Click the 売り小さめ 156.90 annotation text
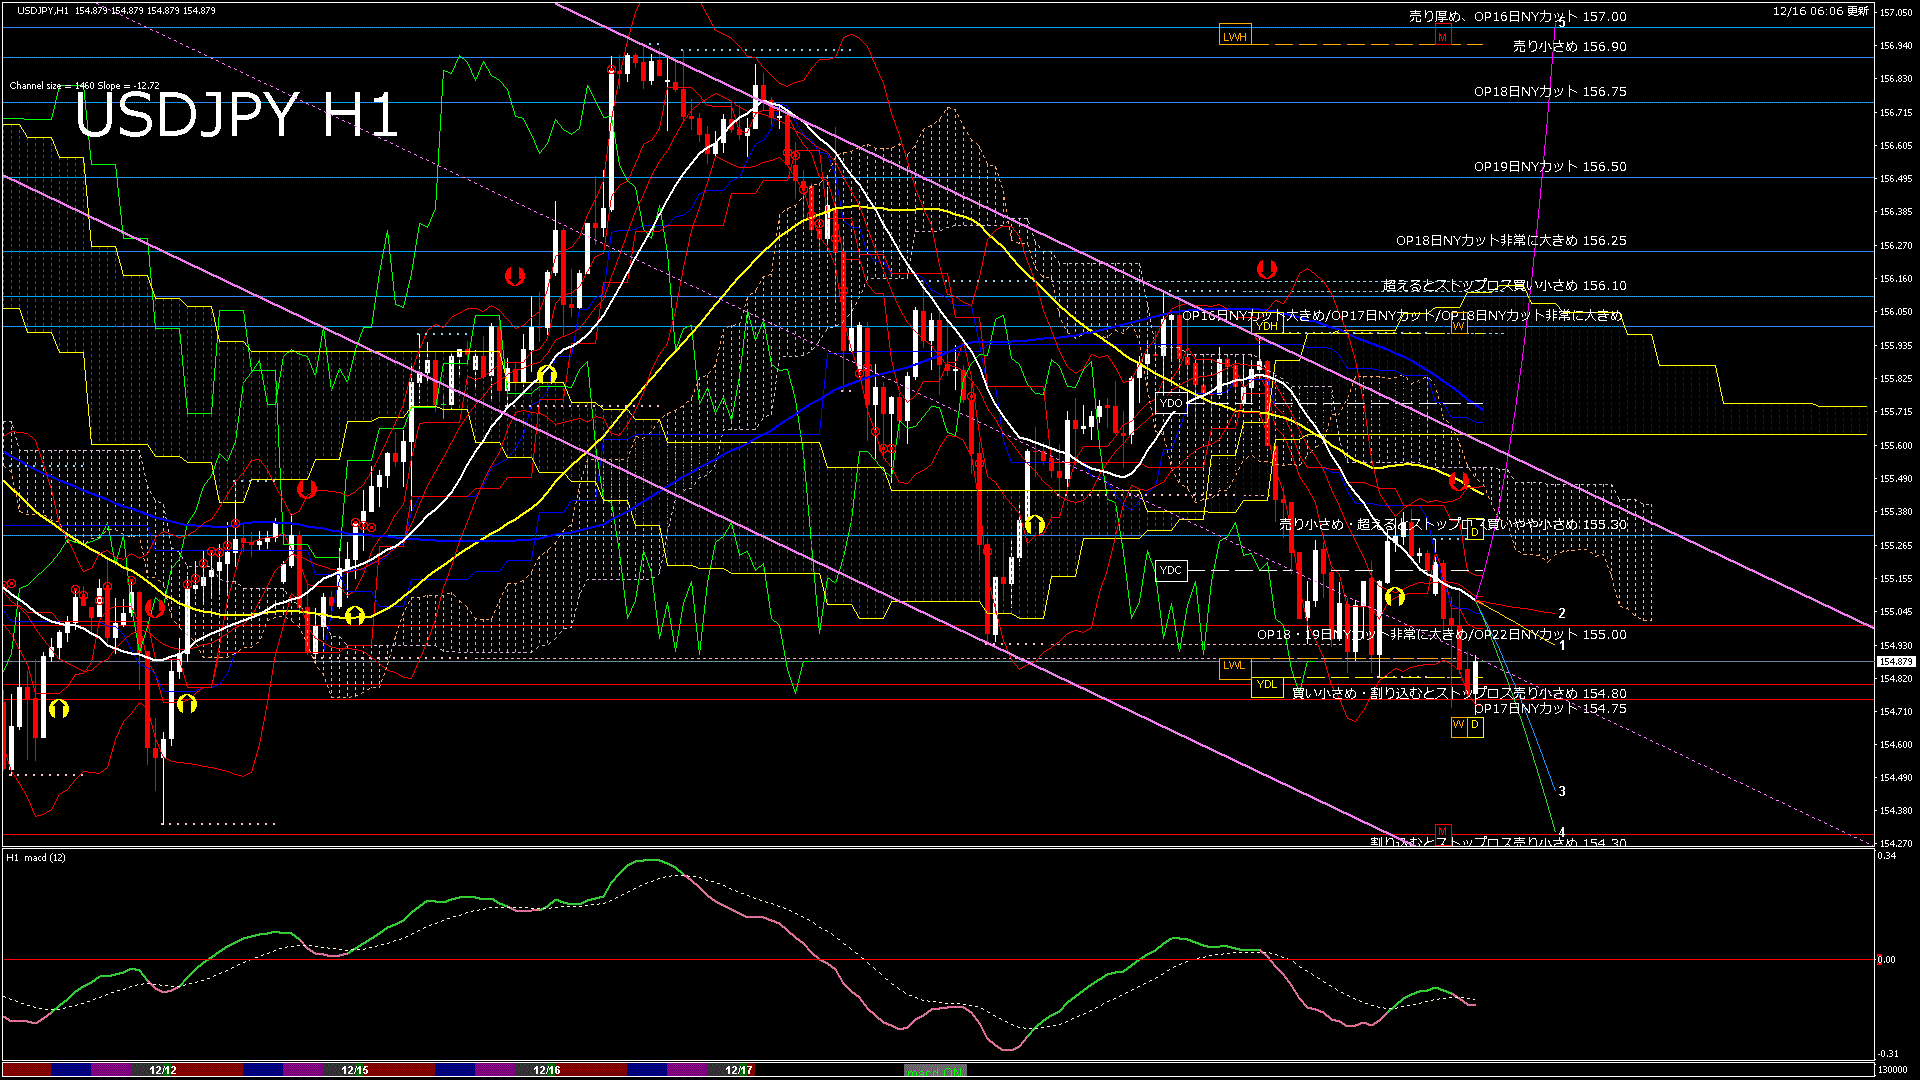1920x1080 pixels. [x=1568, y=47]
